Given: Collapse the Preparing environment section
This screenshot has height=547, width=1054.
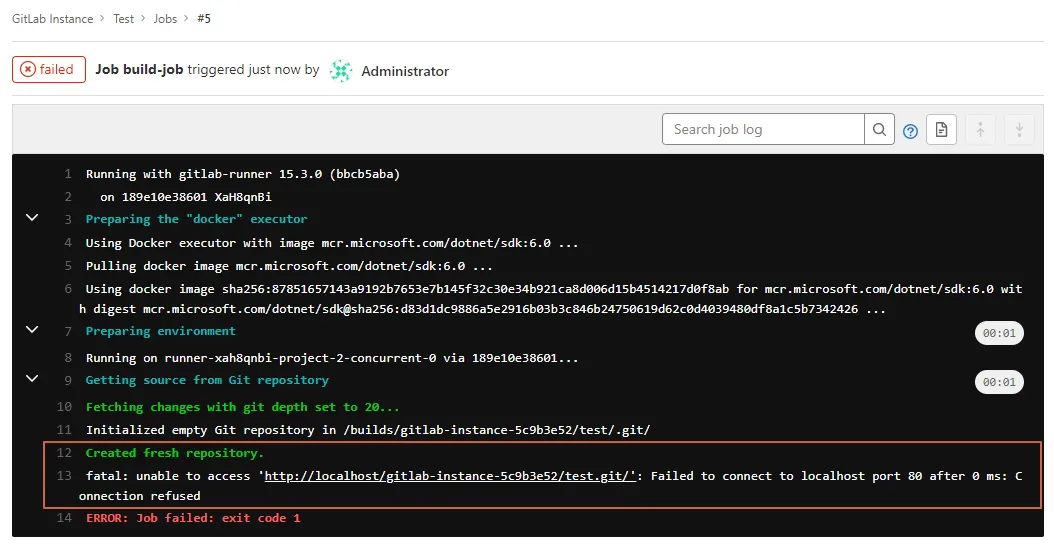Looking at the screenshot, I should (32, 330).
